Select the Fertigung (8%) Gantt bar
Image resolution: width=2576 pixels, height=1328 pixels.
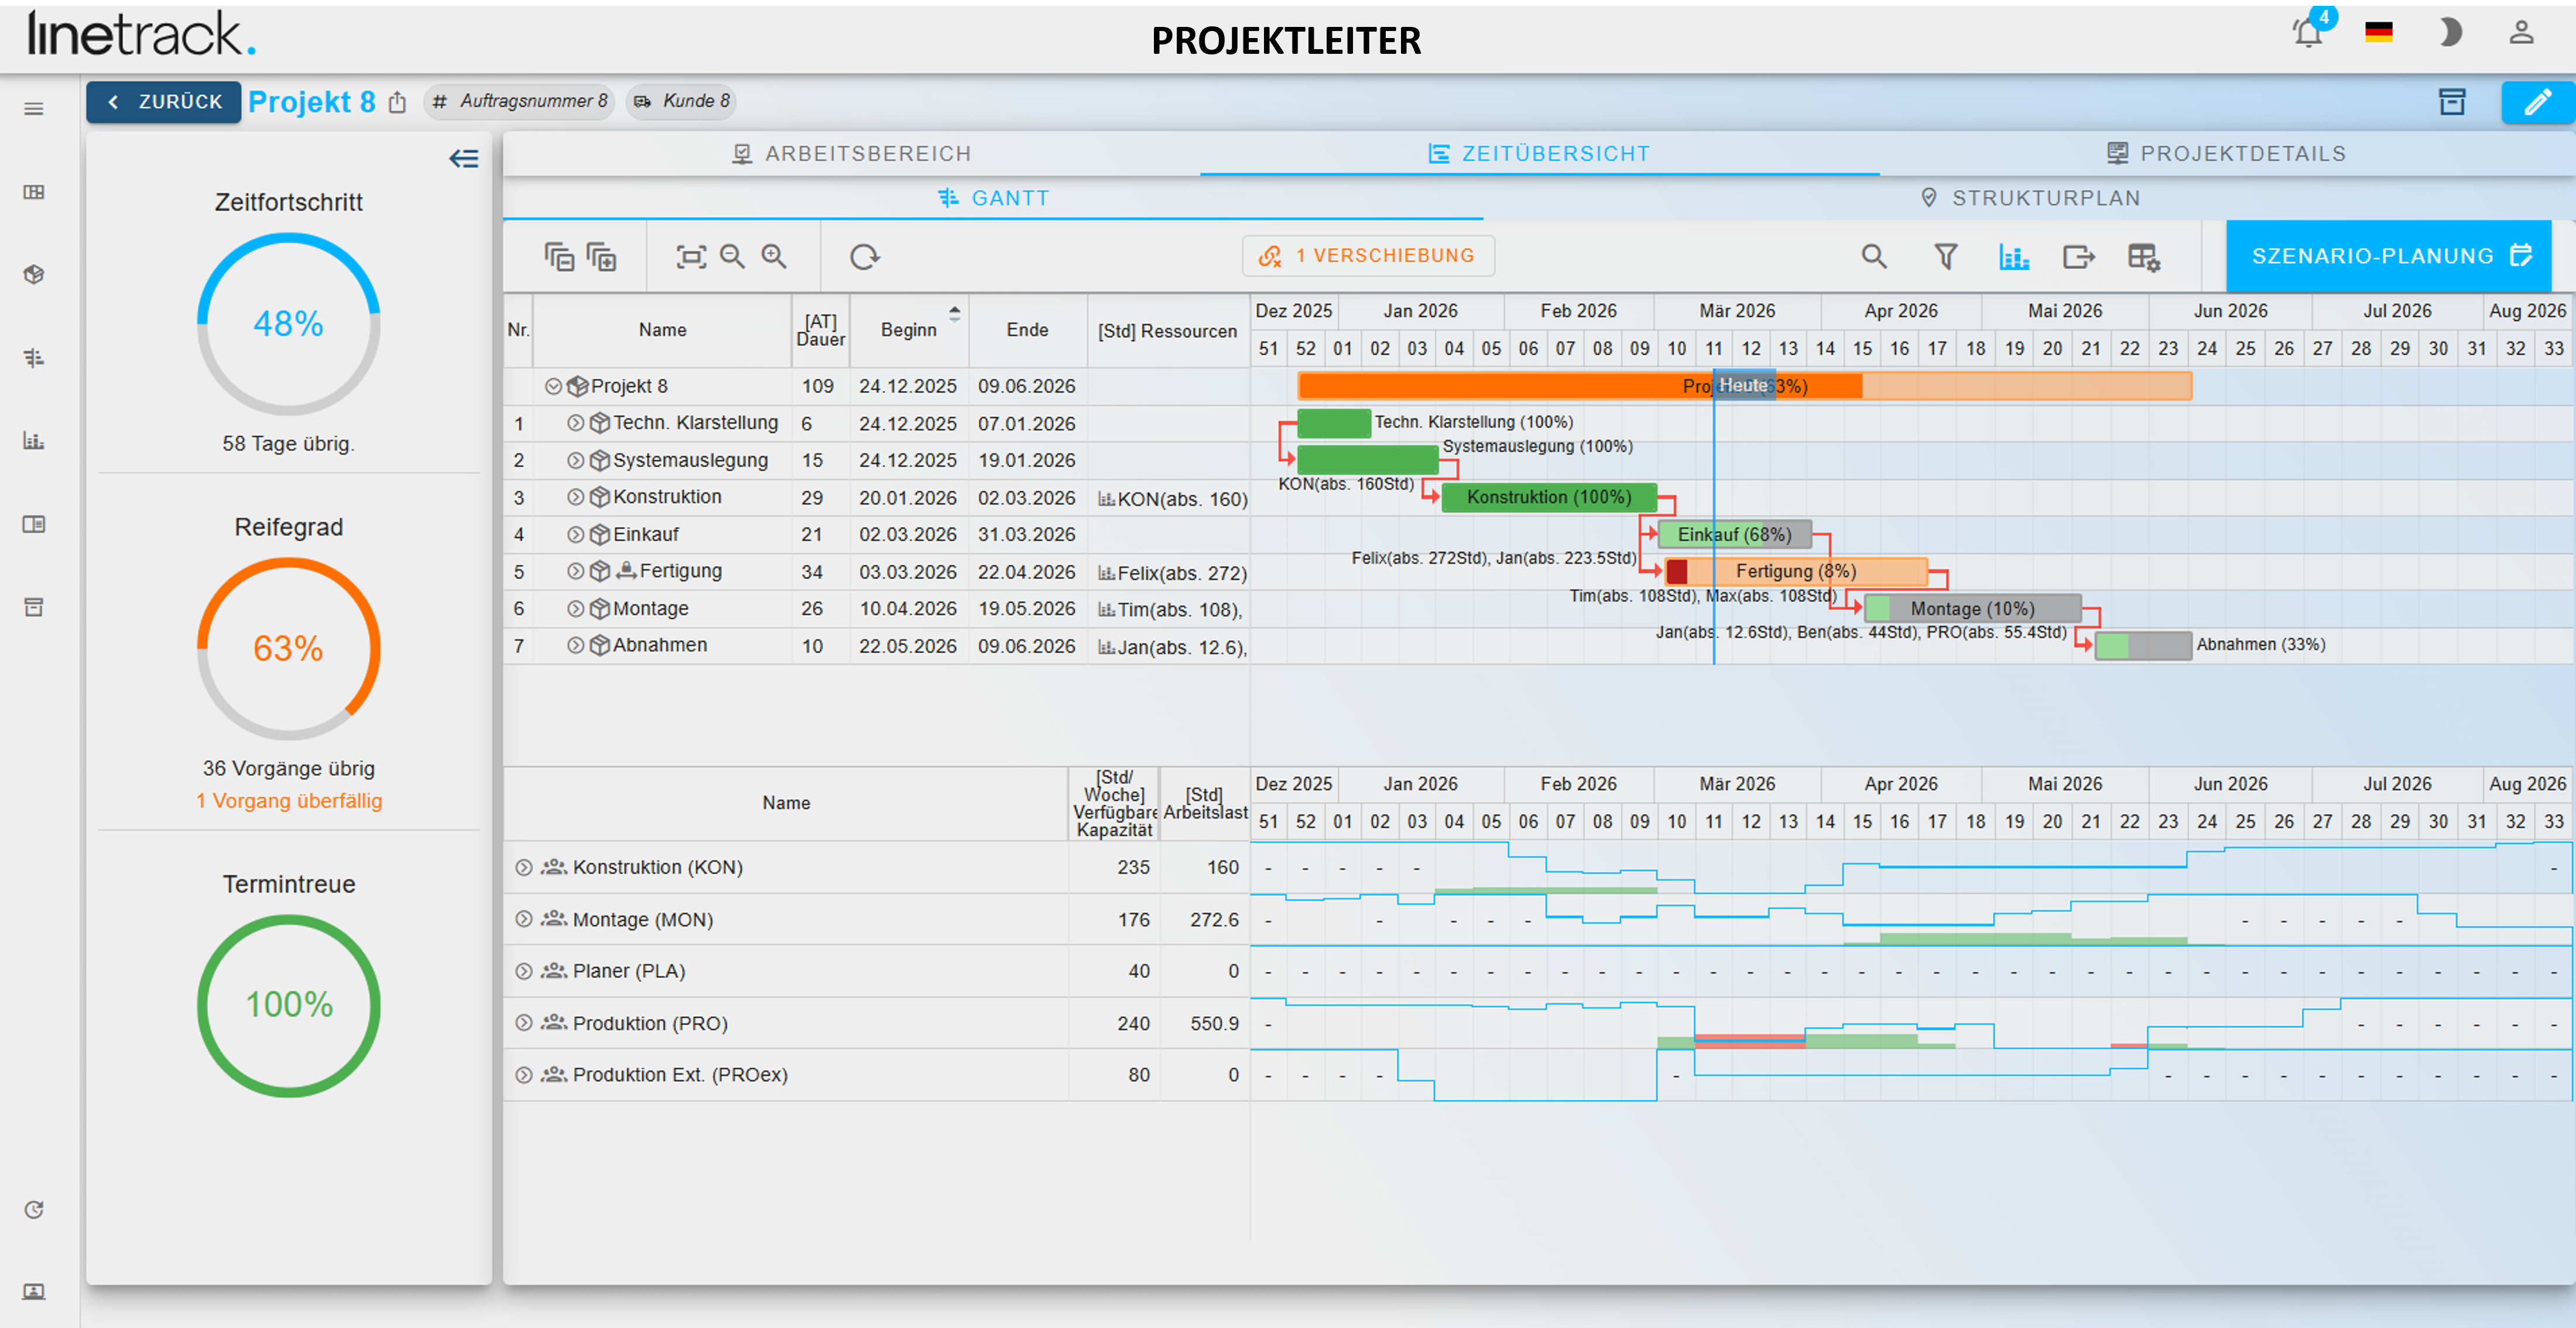pos(1796,571)
